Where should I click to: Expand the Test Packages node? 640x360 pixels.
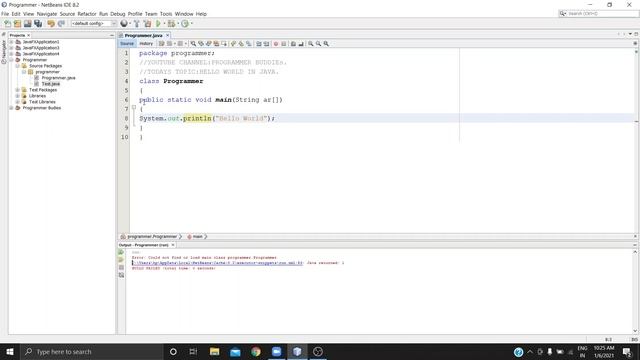pos(18,90)
